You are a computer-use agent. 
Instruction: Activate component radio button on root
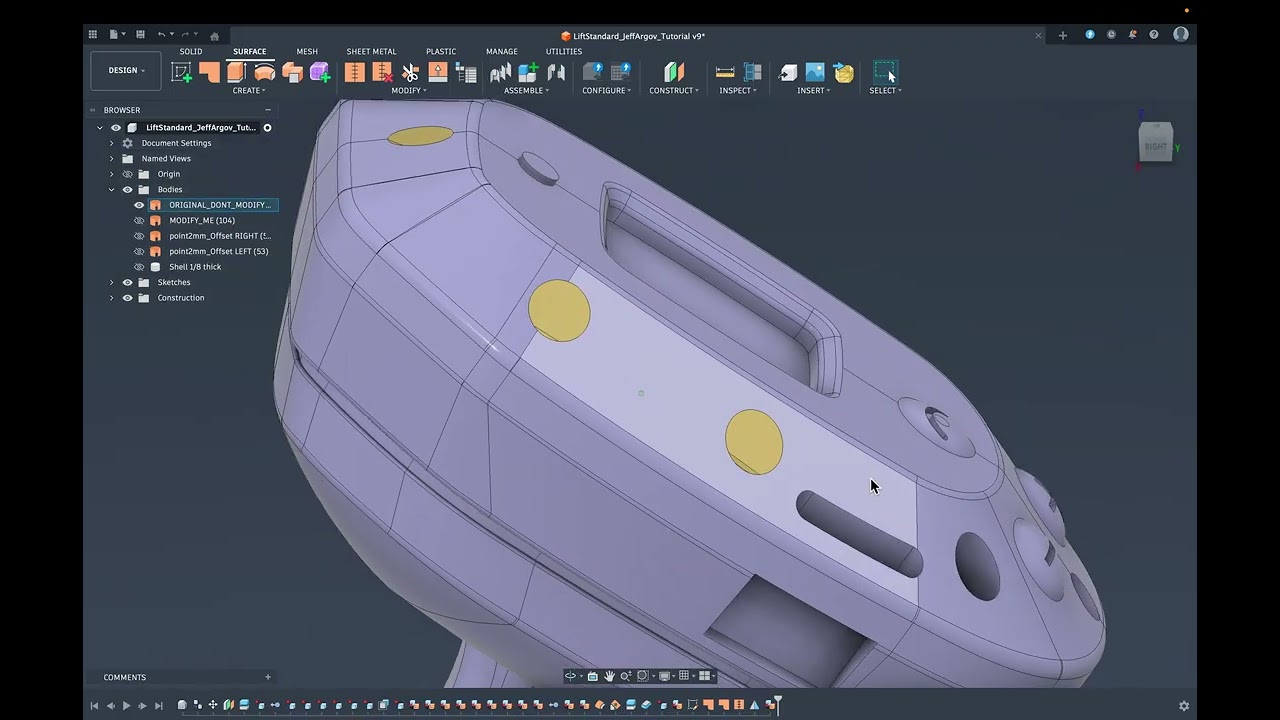coord(267,128)
